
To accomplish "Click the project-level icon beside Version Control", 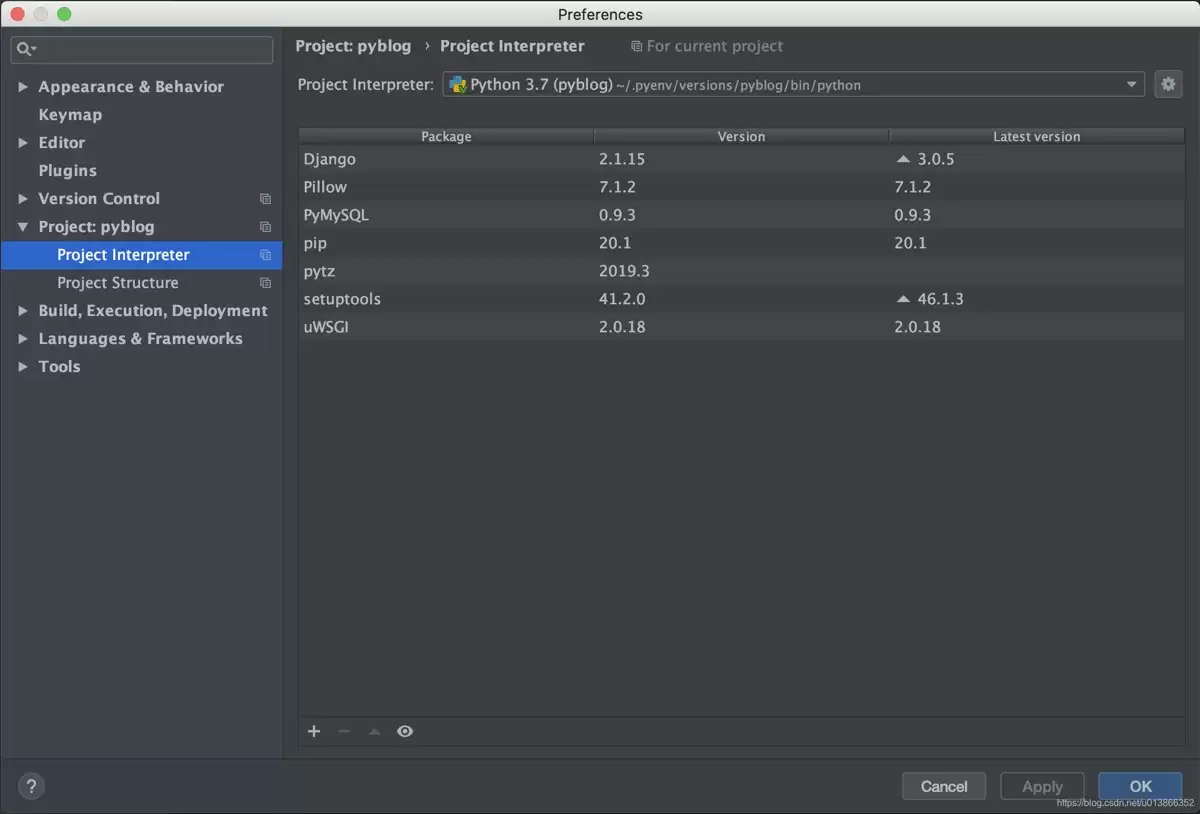I will 265,199.
